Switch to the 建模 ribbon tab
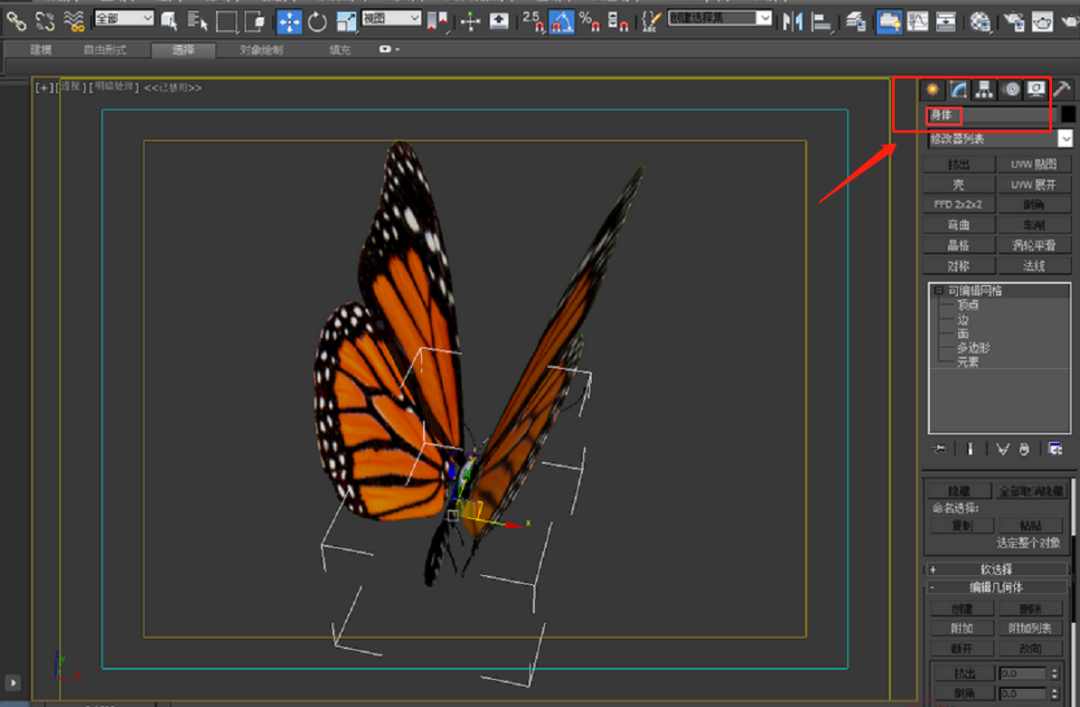Viewport: 1080px width, 707px height. pos(41,50)
